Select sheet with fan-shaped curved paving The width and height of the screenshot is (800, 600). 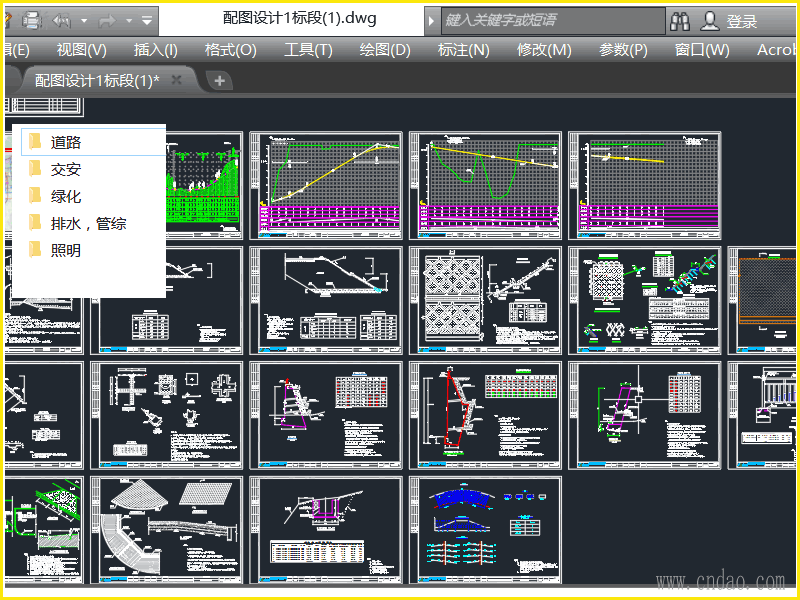[166, 530]
